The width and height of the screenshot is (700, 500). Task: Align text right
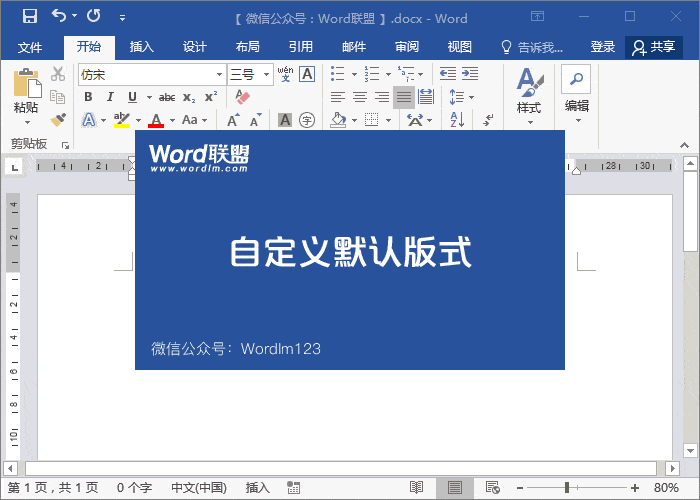tap(382, 97)
